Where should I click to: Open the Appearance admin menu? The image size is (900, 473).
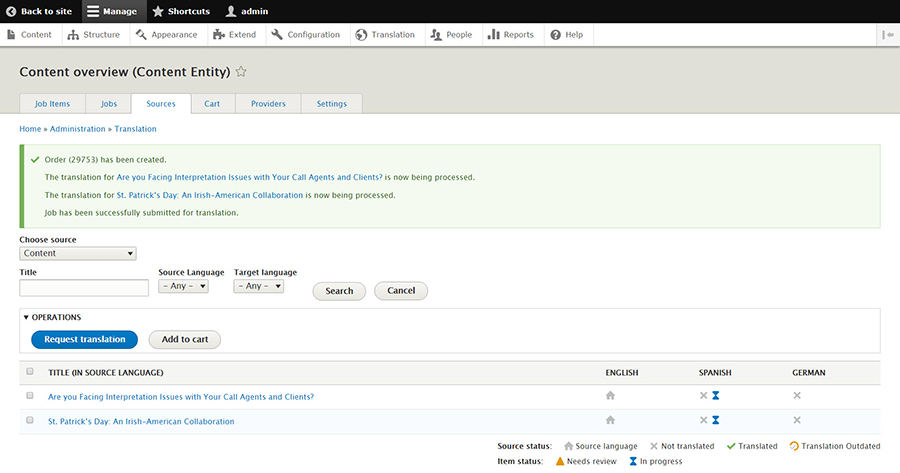pos(166,35)
